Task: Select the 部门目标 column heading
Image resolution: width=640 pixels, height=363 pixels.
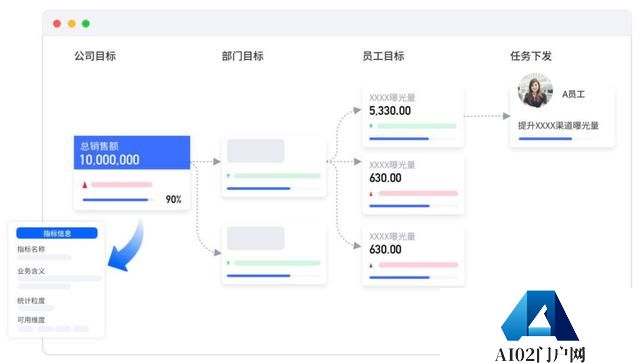Action: coord(242,56)
